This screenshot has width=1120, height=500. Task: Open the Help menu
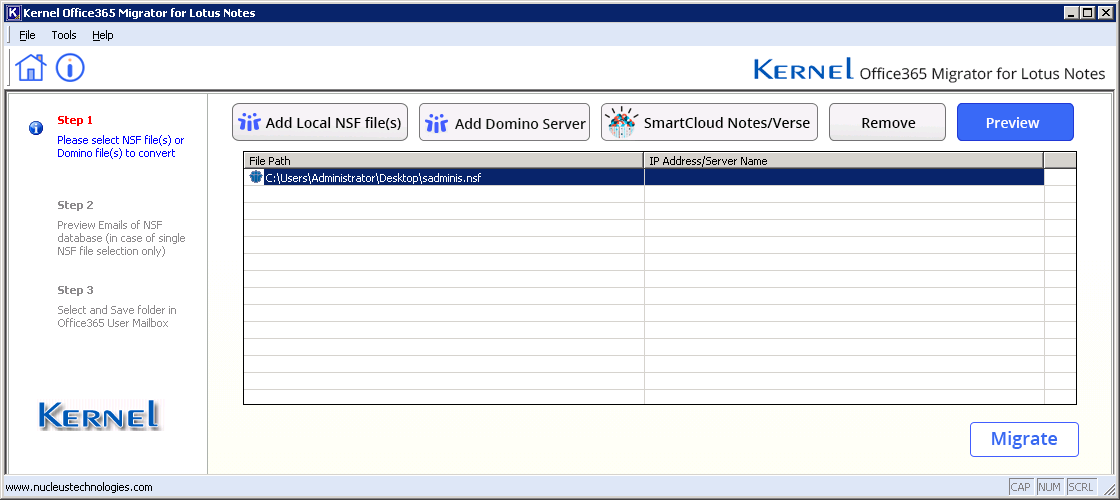(x=103, y=35)
